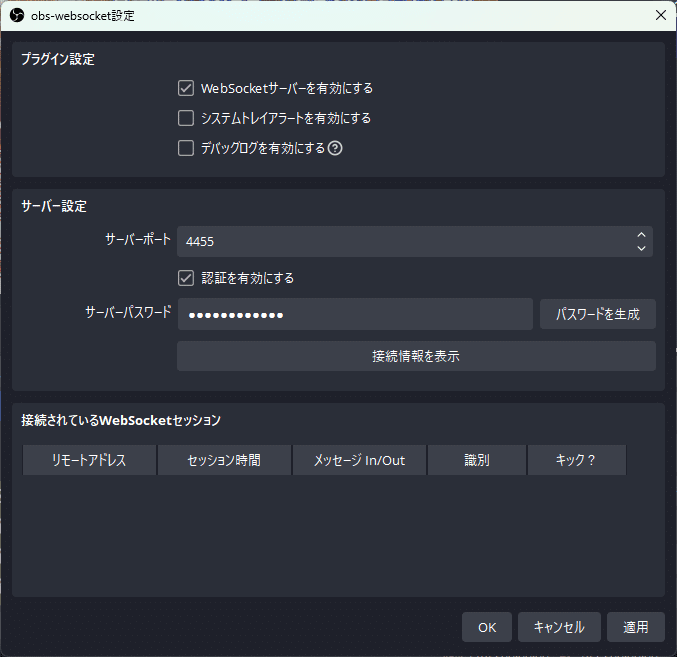677x657 pixels.
Task: Confirm settings with the OK button
Action: pyautogui.click(x=487, y=627)
